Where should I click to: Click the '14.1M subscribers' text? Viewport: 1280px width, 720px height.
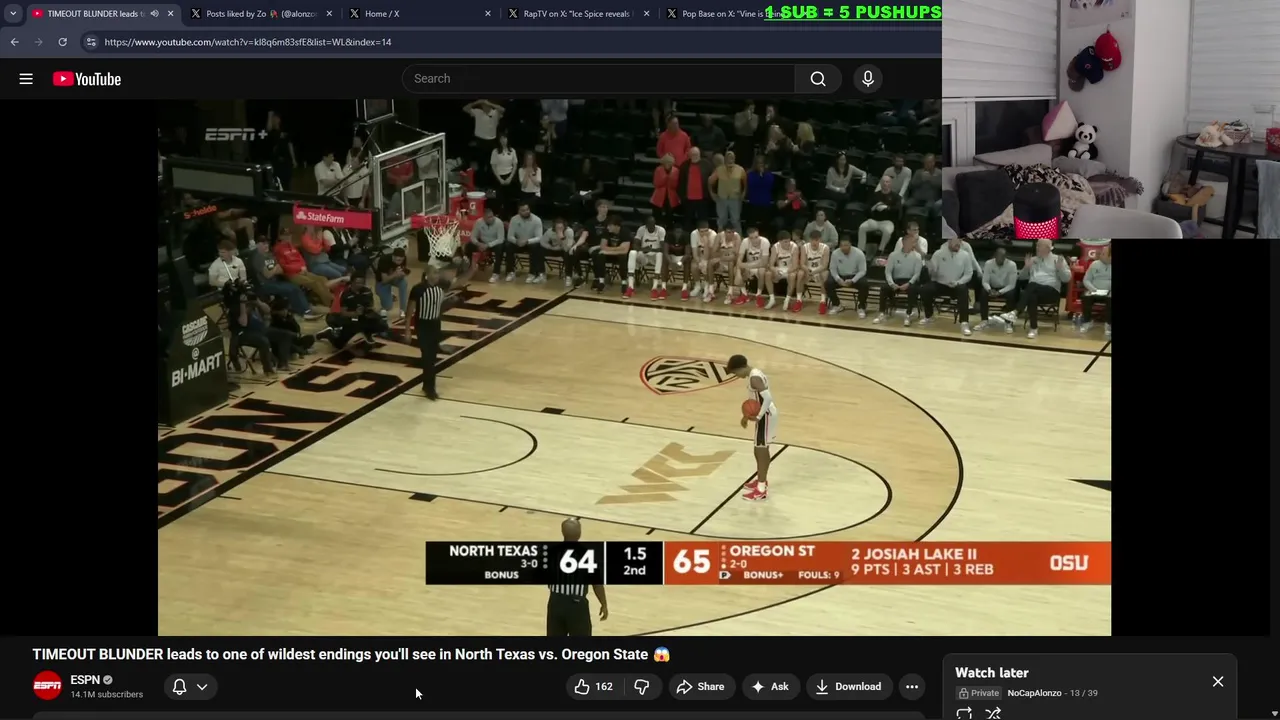107,694
